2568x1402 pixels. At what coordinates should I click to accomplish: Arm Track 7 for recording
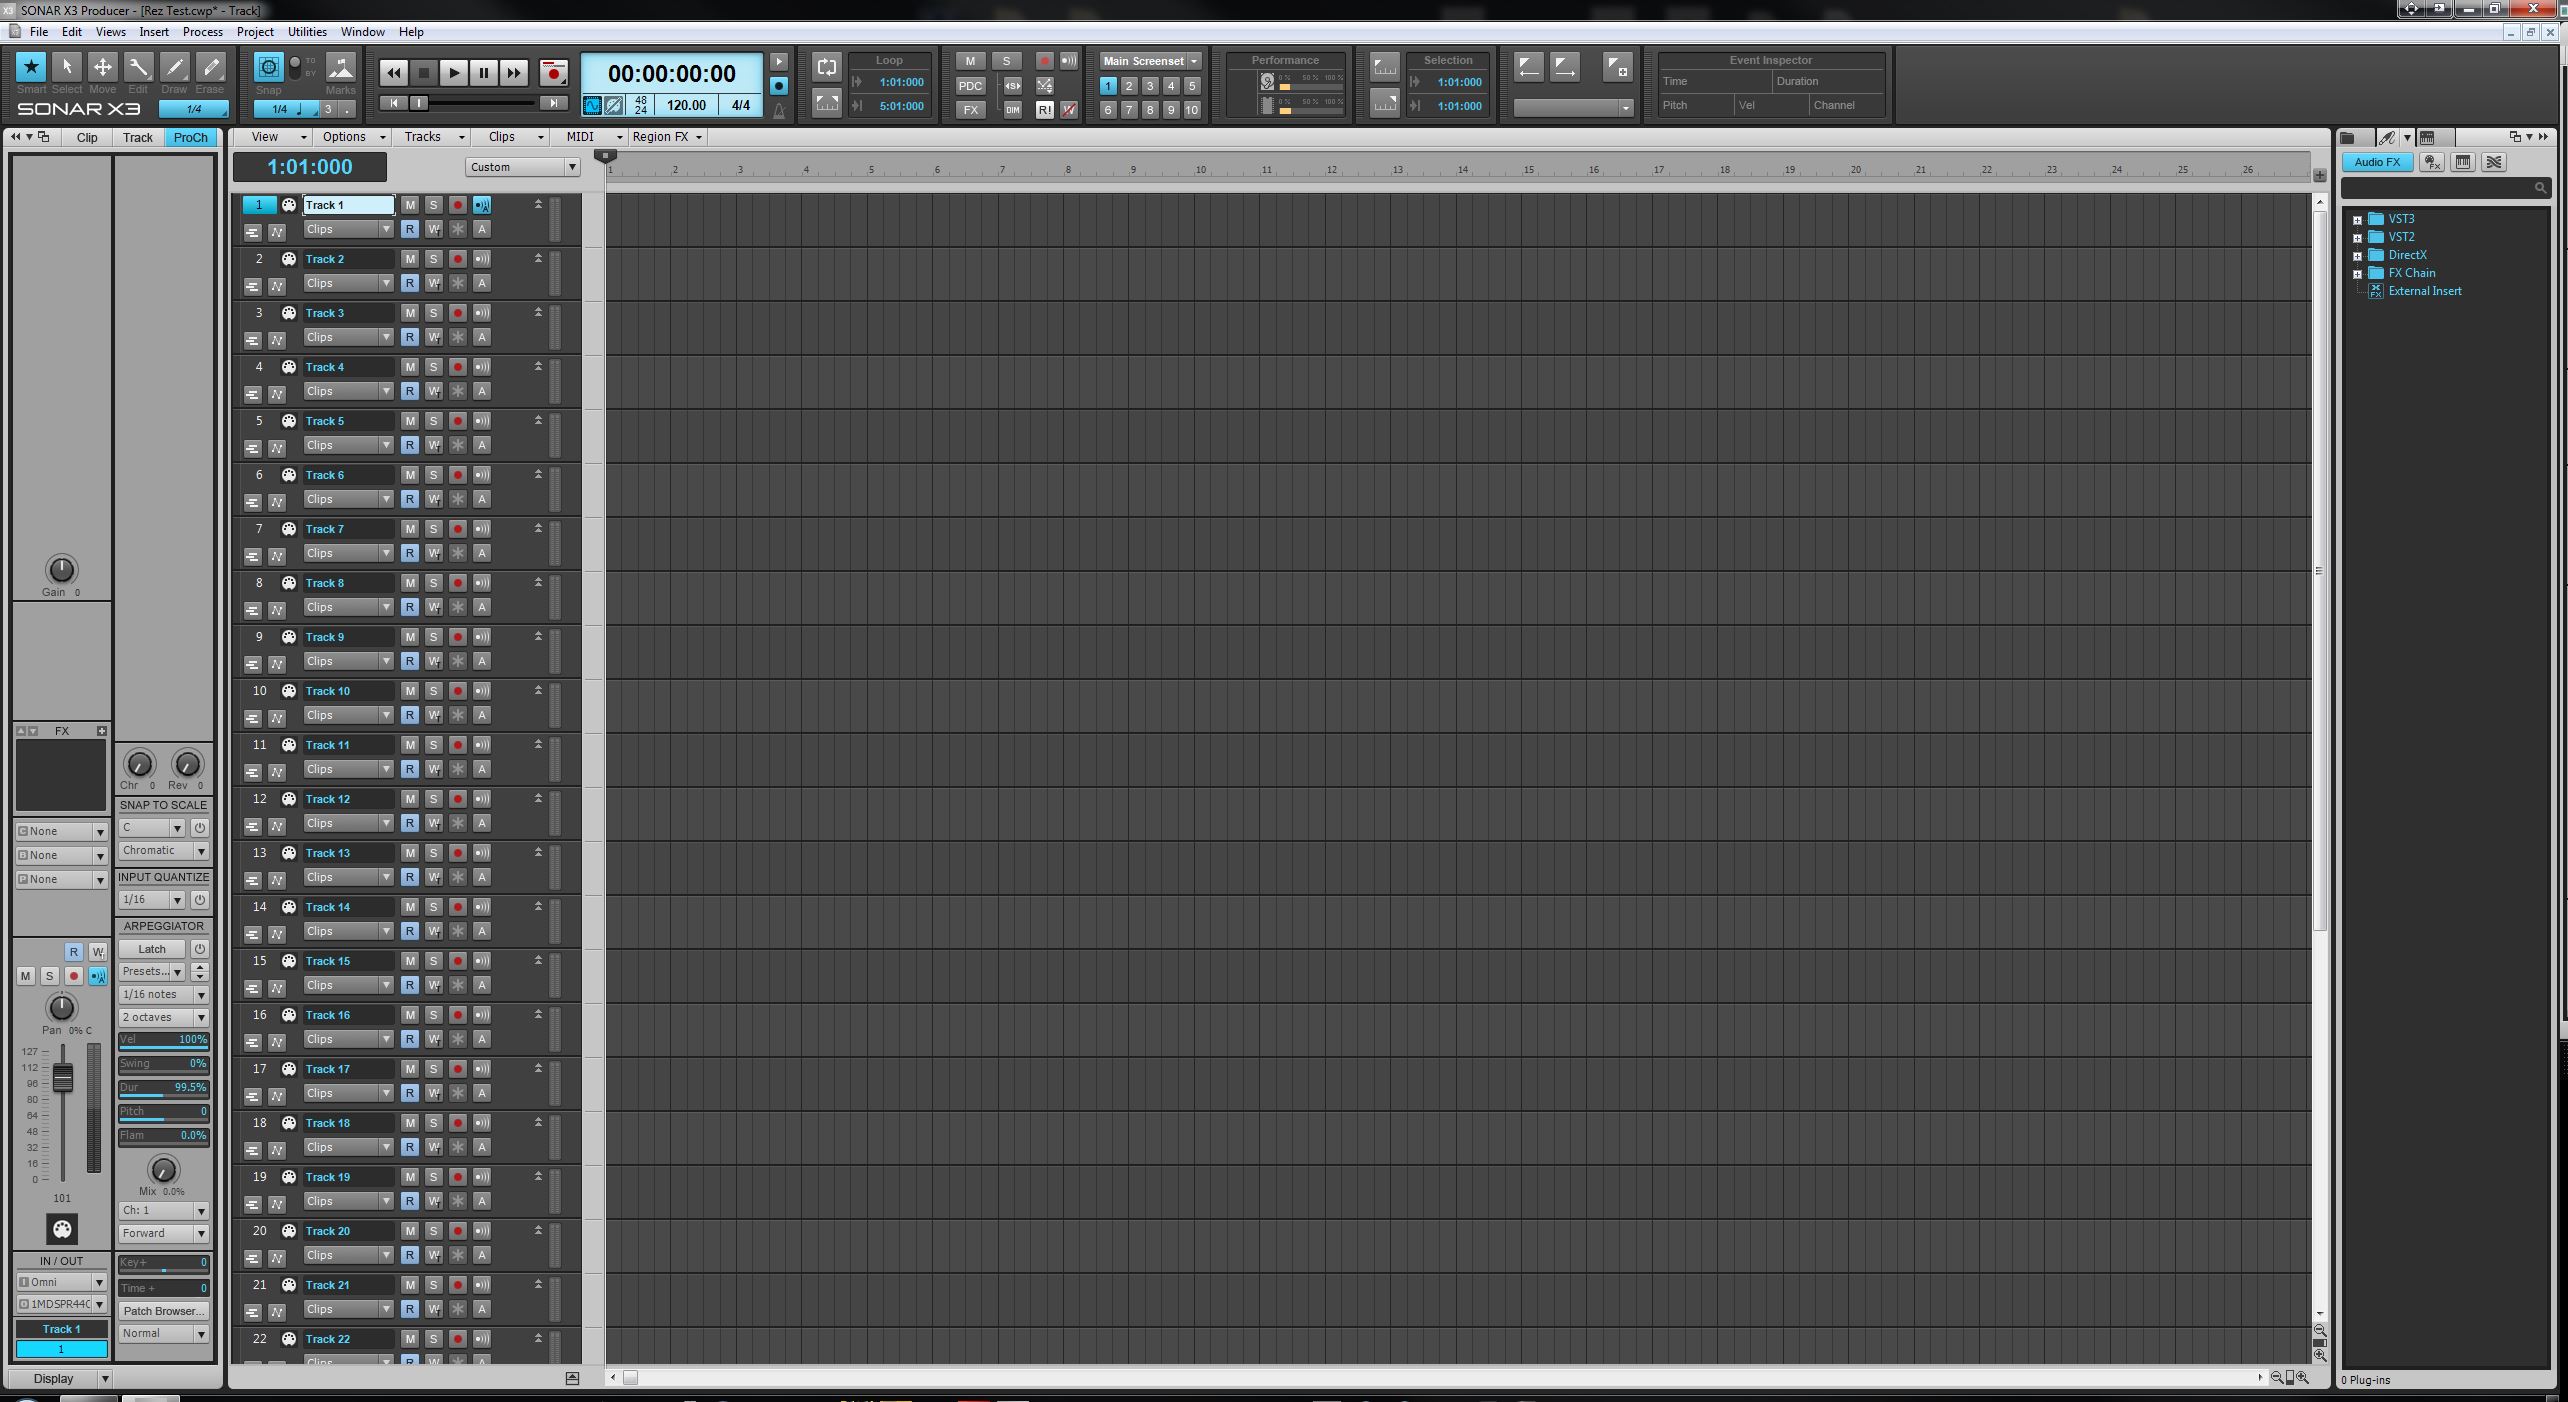point(457,529)
